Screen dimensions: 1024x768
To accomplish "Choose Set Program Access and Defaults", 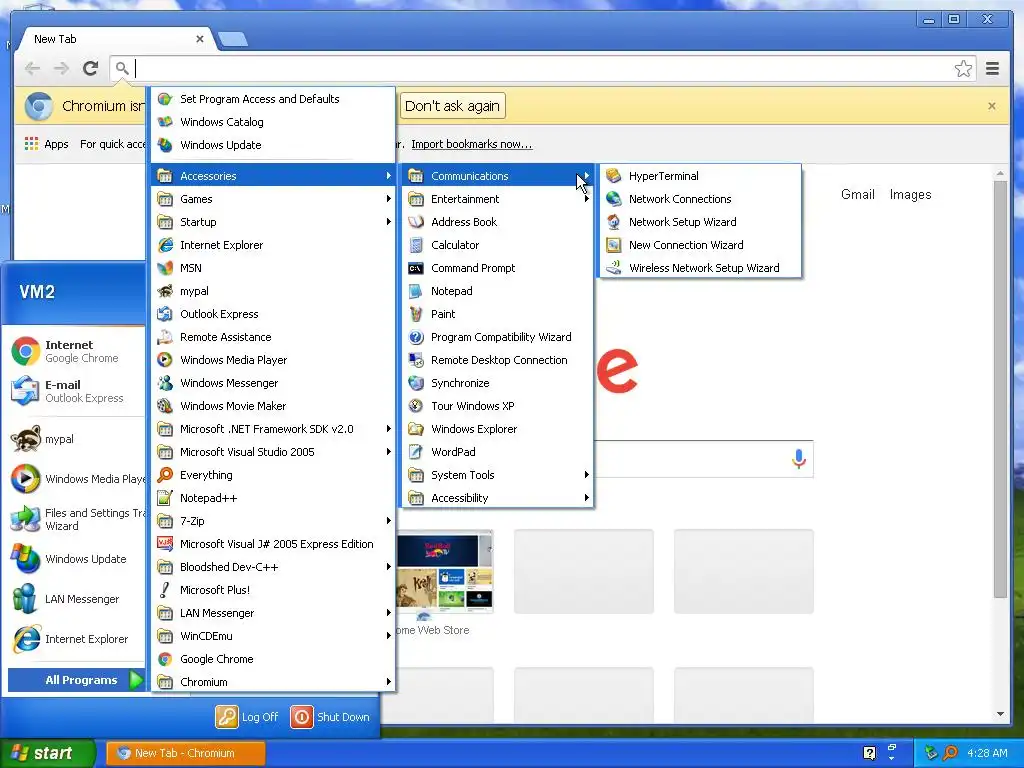I will [273, 99].
